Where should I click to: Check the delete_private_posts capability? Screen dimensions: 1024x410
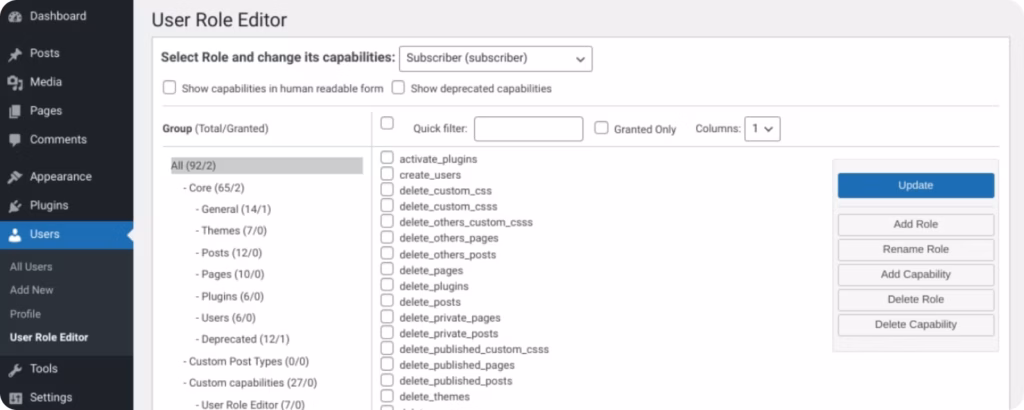(387, 332)
